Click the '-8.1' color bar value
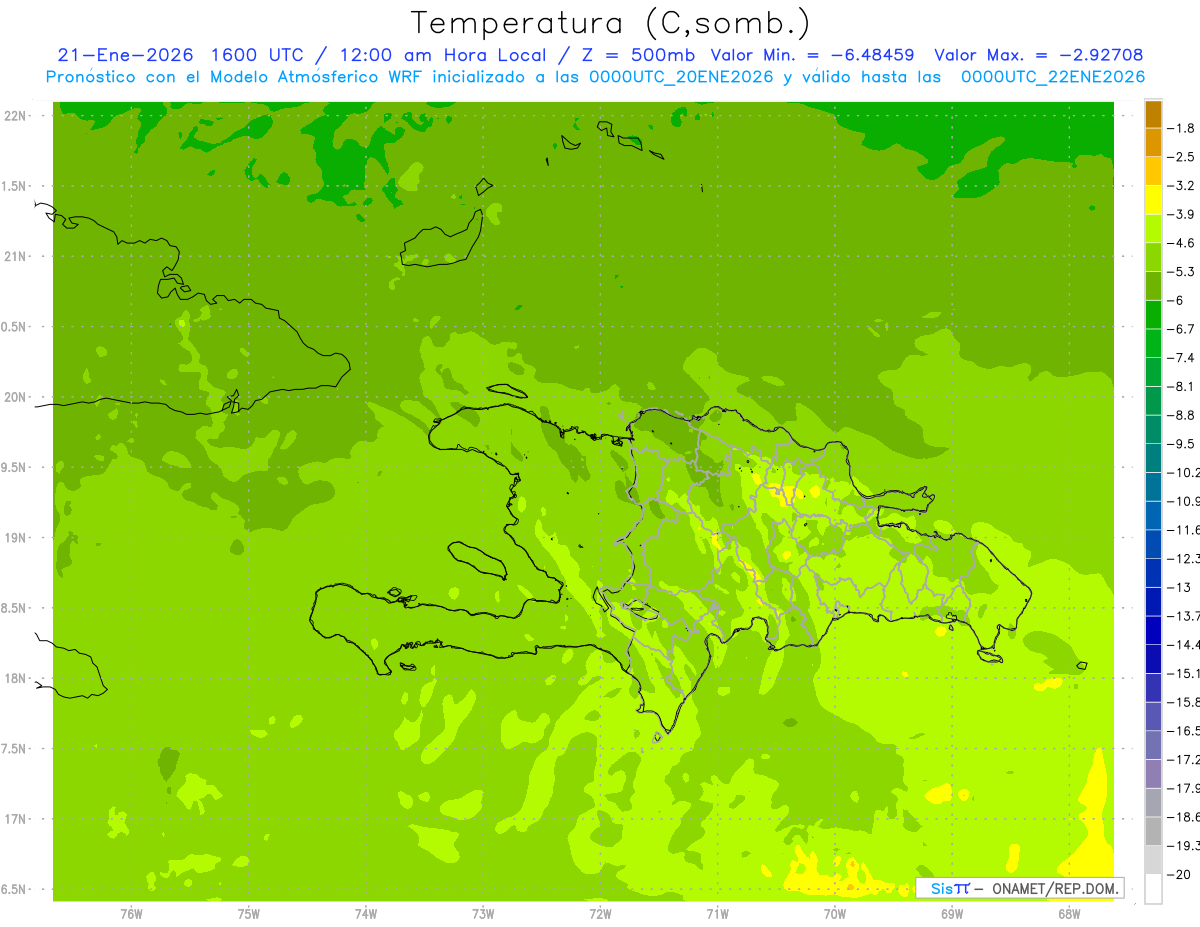 [x=1182, y=386]
